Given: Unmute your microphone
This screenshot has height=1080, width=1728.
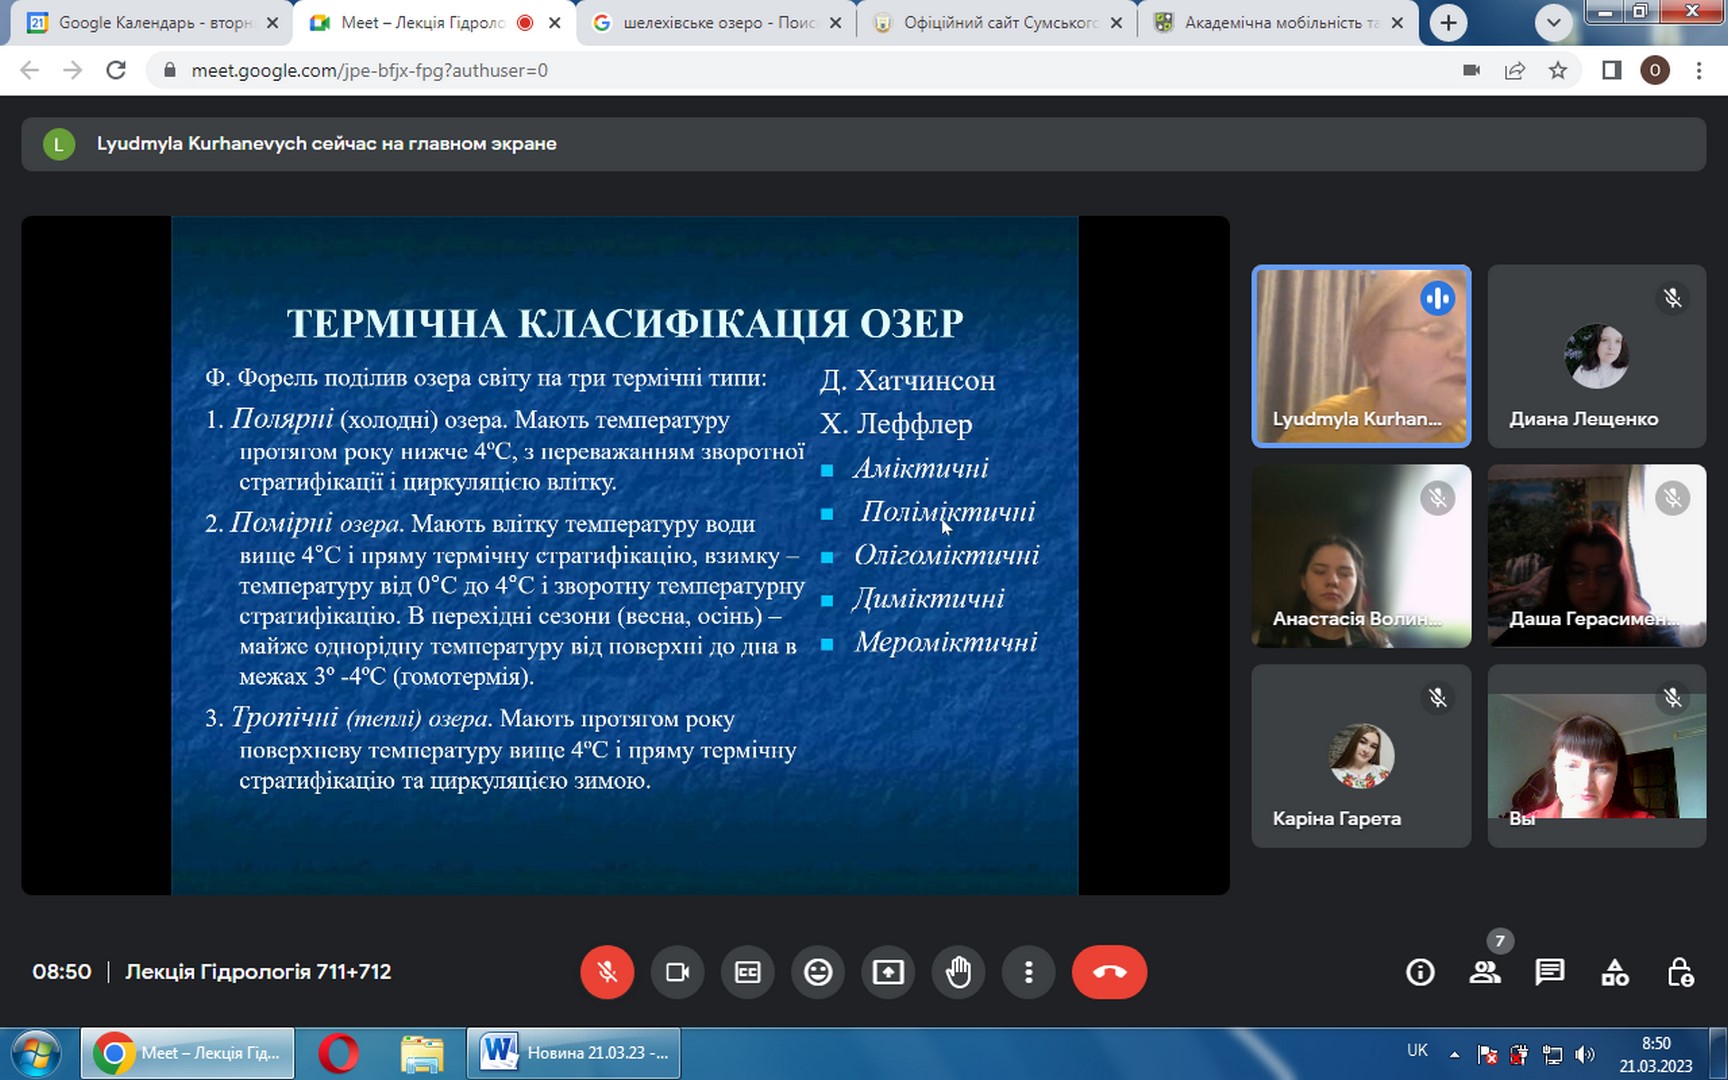Looking at the screenshot, I should [607, 972].
